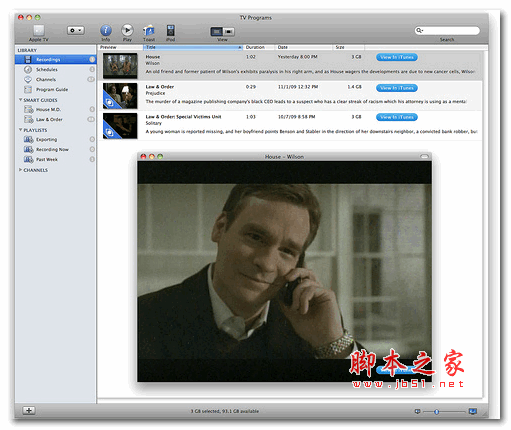Switch to the left View mode segment
The image size is (511, 430).
point(217,31)
